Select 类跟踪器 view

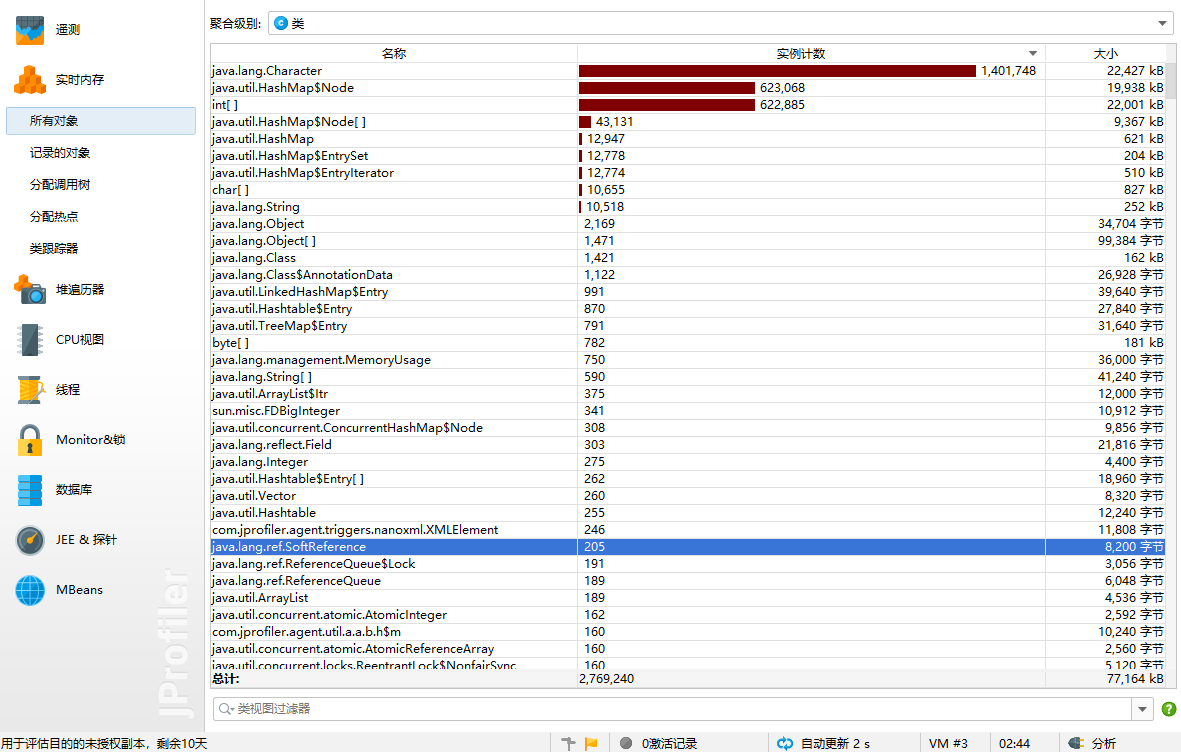[x=53, y=249]
